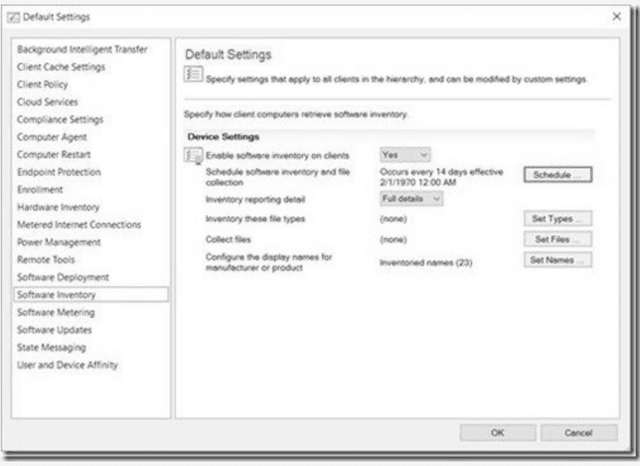Go to Client Cache Settings

(61, 67)
